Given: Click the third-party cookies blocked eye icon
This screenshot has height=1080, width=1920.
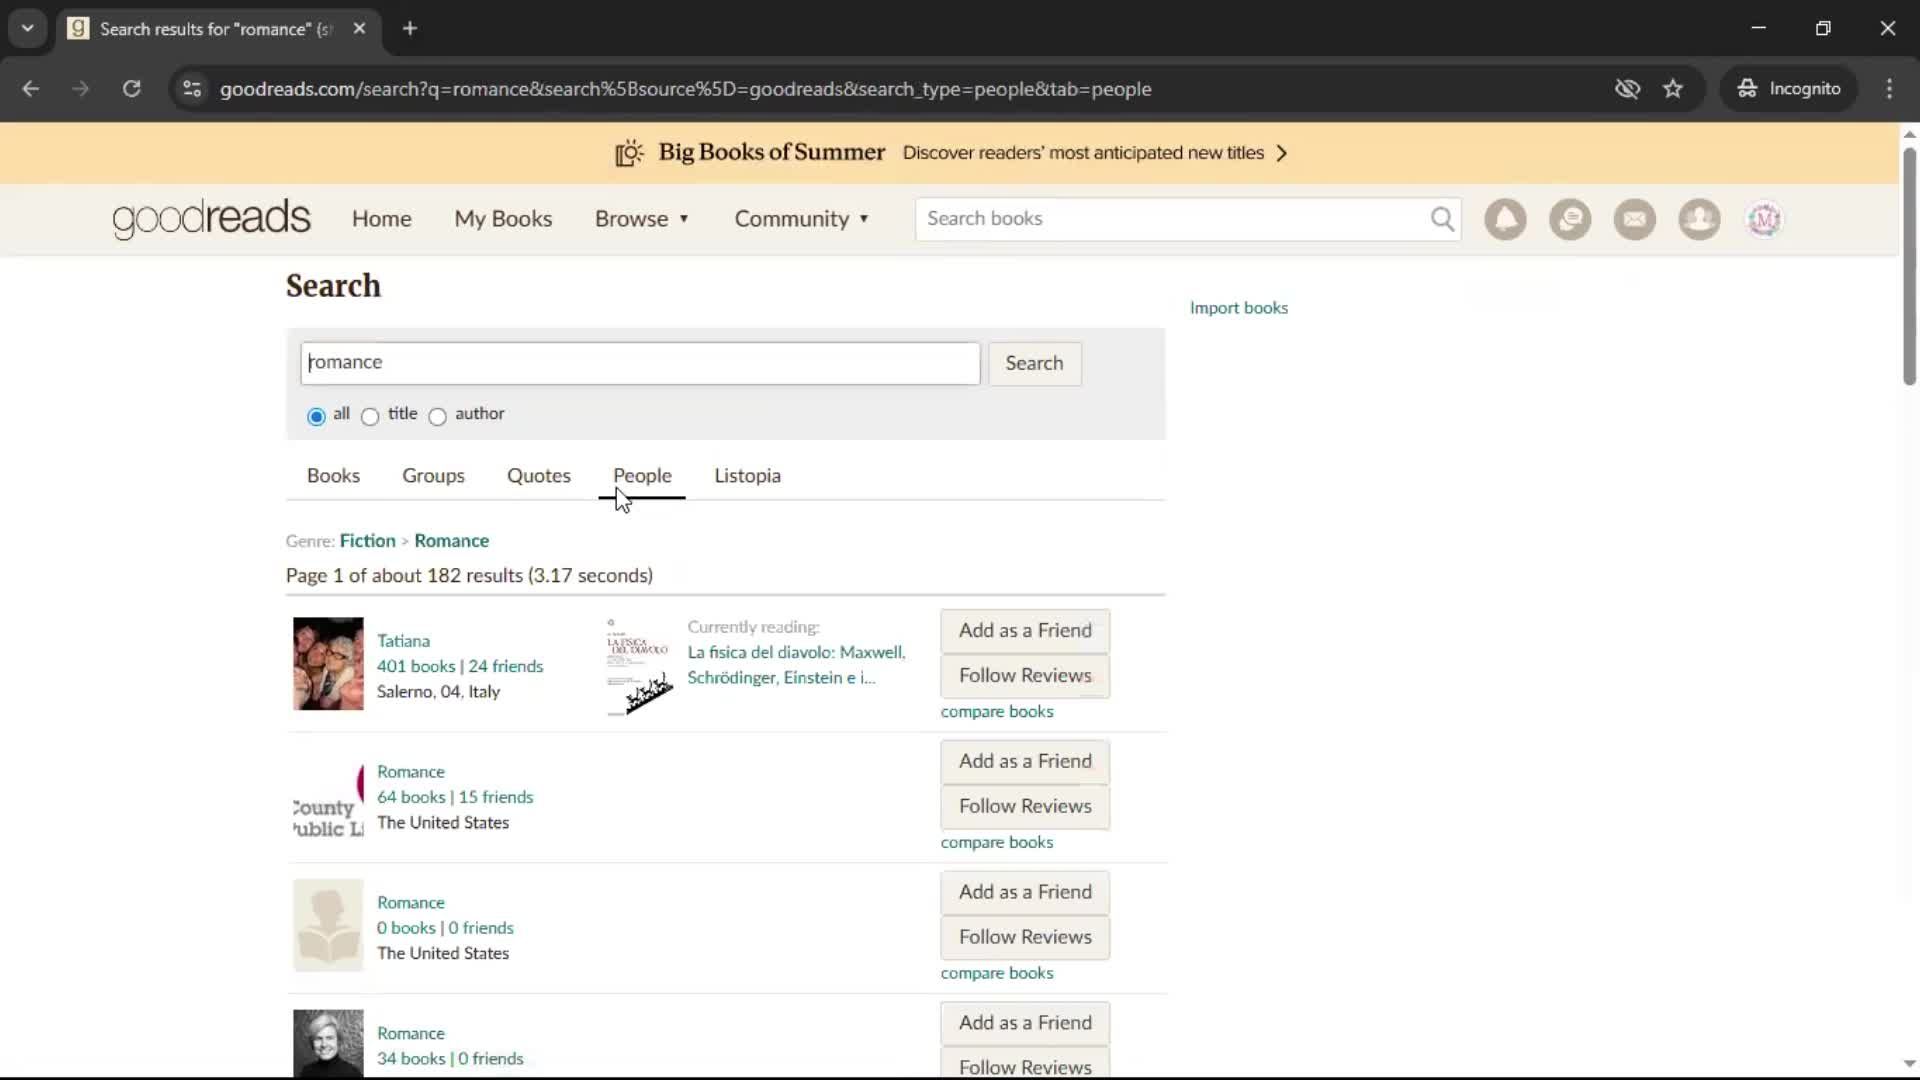Looking at the screenshot, I should tap(1627, 89).
